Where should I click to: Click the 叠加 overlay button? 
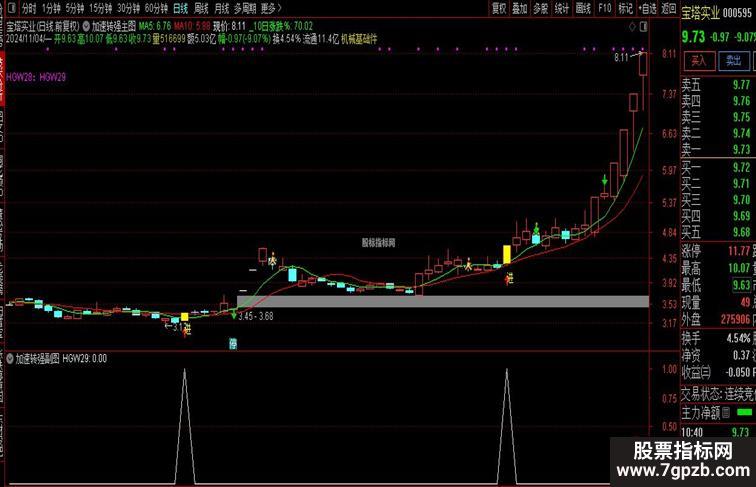pyautogui.click(x=520, y=8)
